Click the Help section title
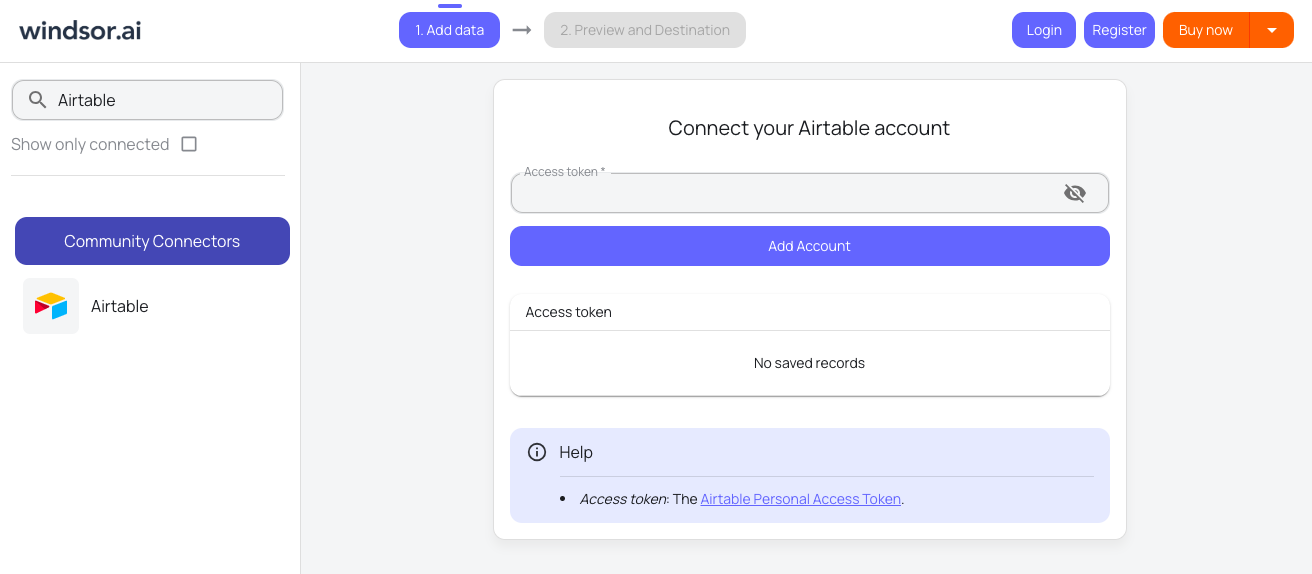Viewport: 1312px width, 574px height. [576, 452]
